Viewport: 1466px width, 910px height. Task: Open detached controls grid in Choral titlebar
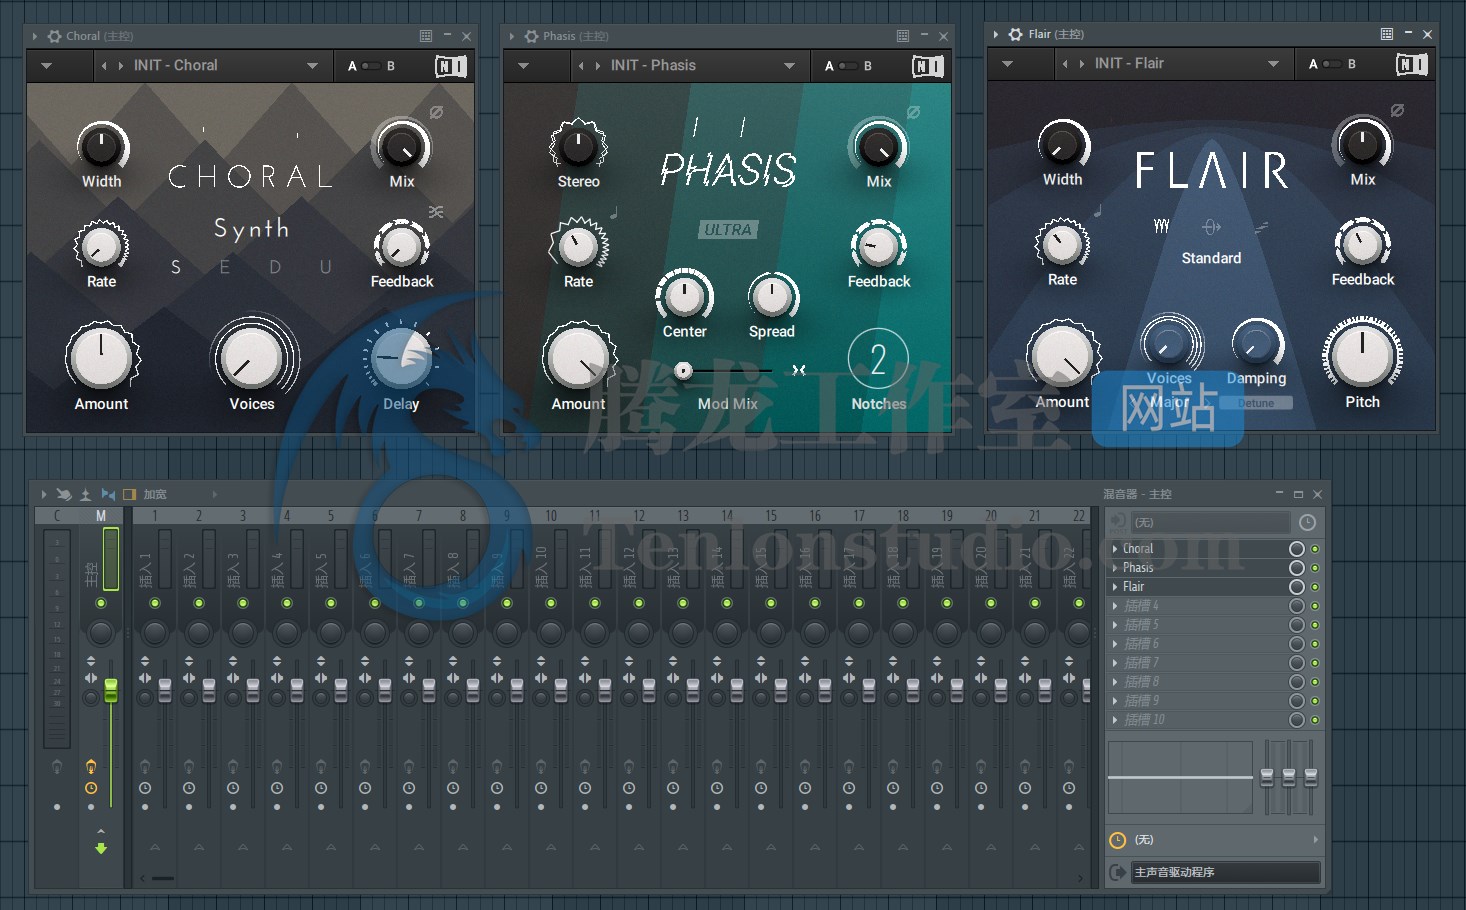click(426, 36)
